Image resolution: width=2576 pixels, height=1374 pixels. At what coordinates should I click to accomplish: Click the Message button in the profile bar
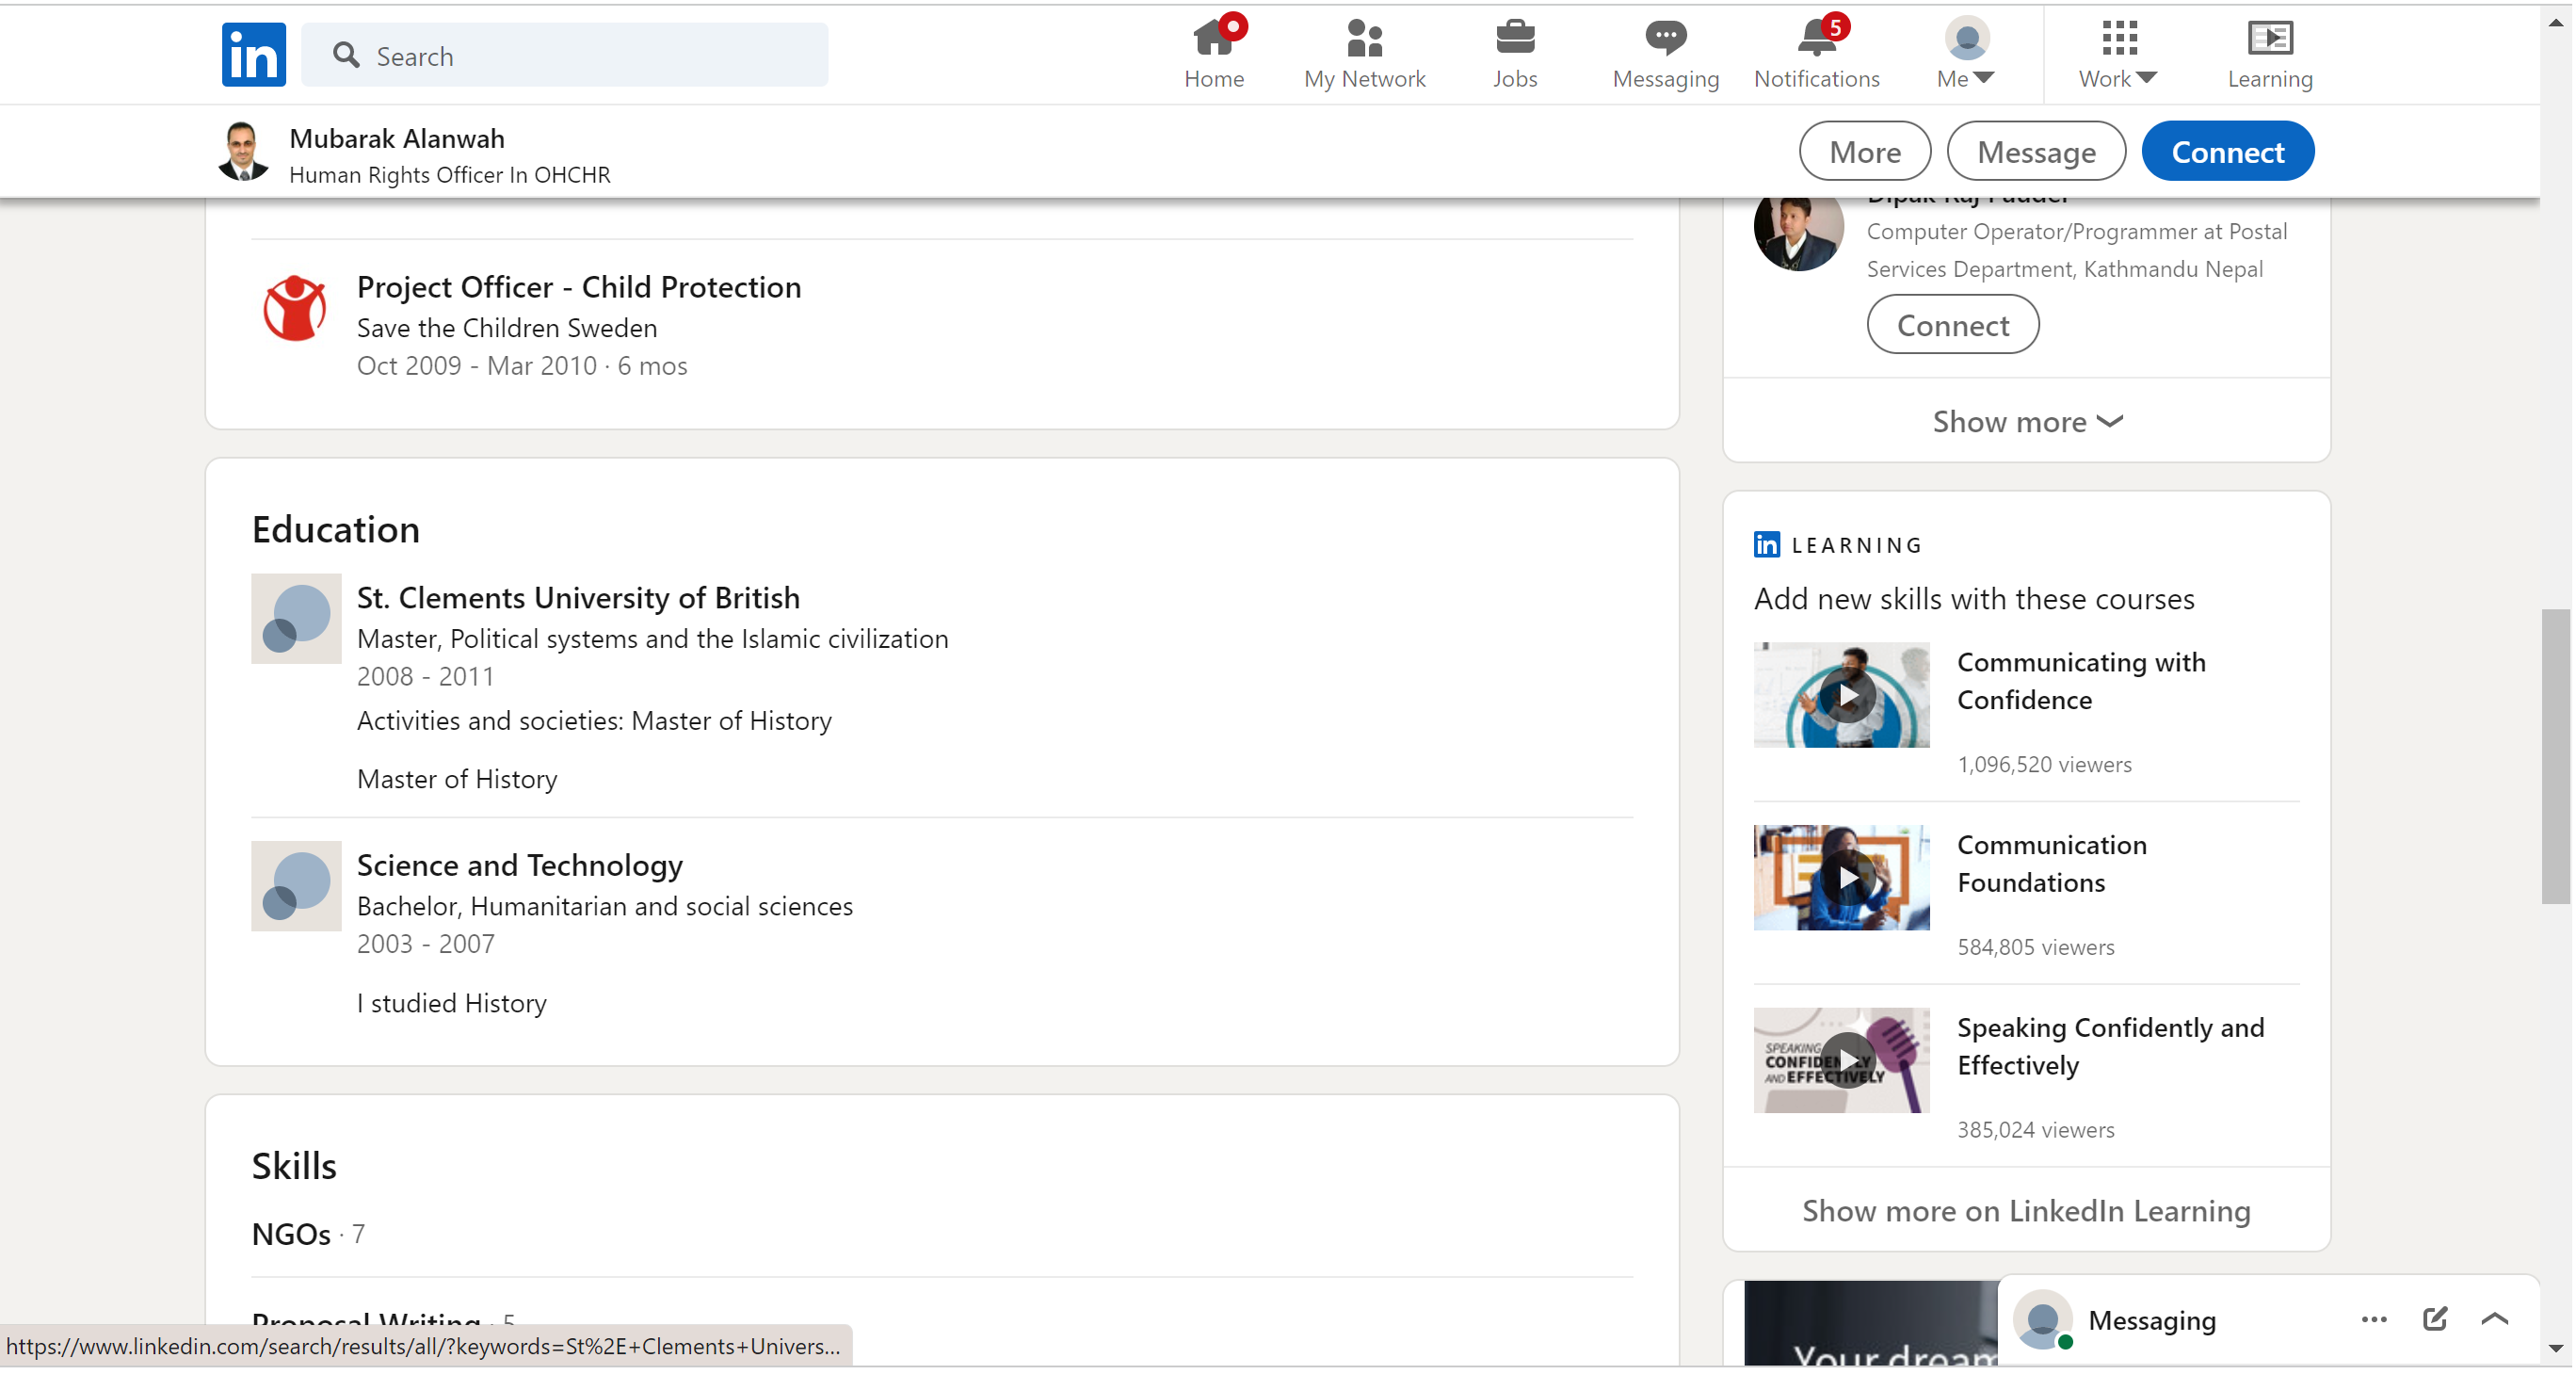(x=2036, y=152)
